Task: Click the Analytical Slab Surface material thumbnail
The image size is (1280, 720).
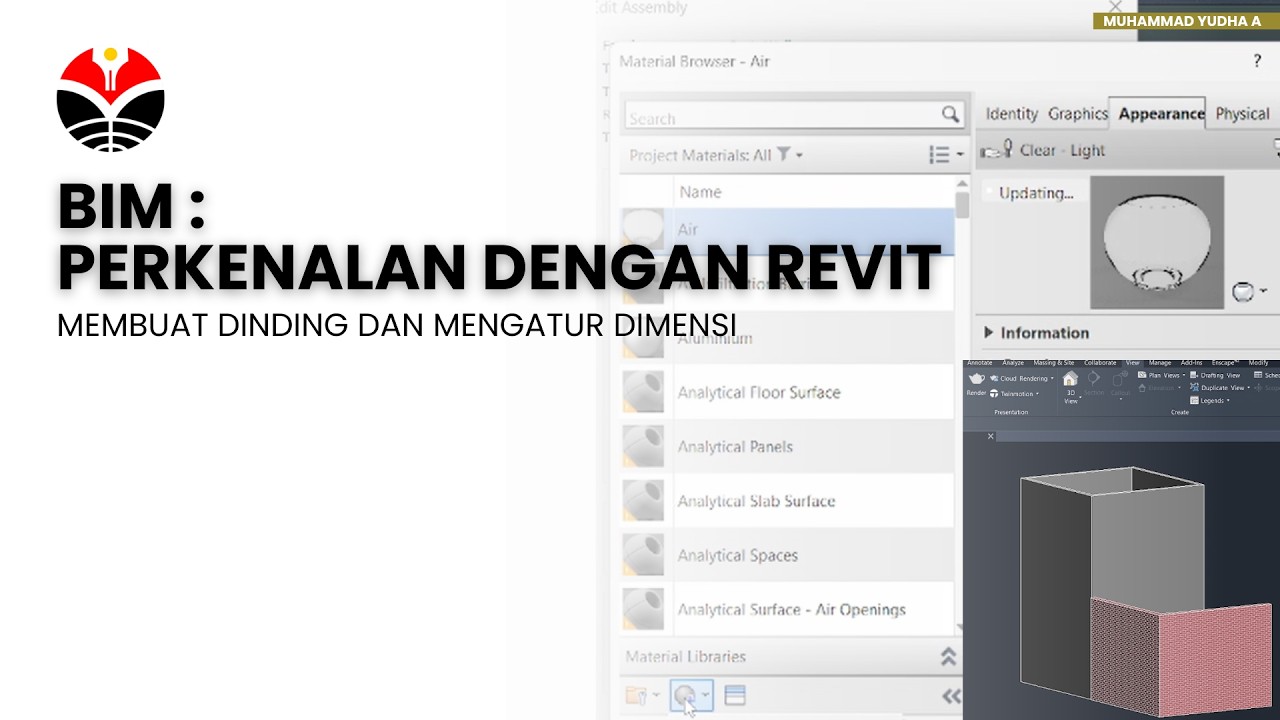Action: (643, 500)
